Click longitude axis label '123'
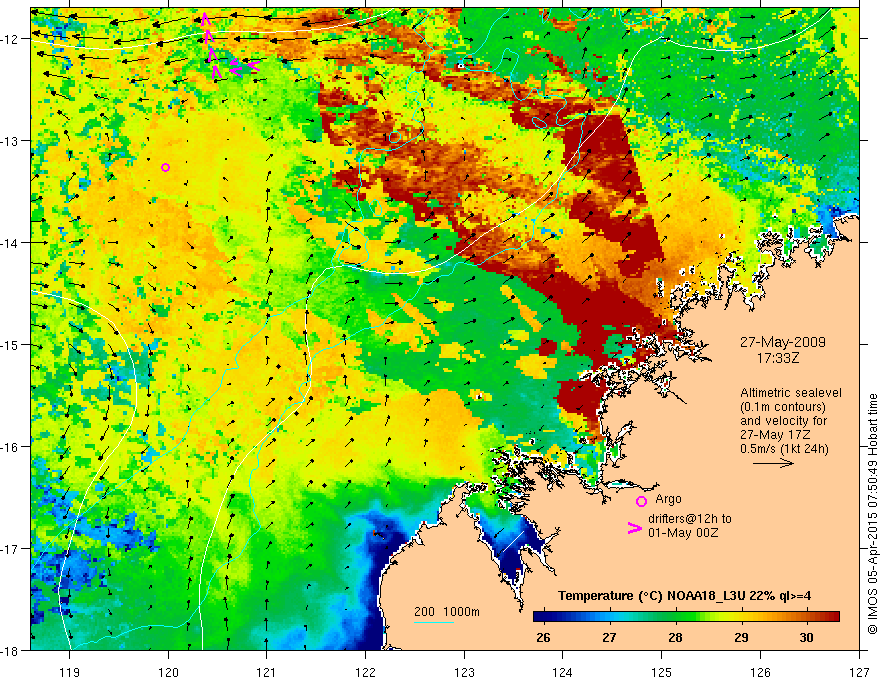Image resolution: width=880 pixels, height=680 pixels. (464, 672)
